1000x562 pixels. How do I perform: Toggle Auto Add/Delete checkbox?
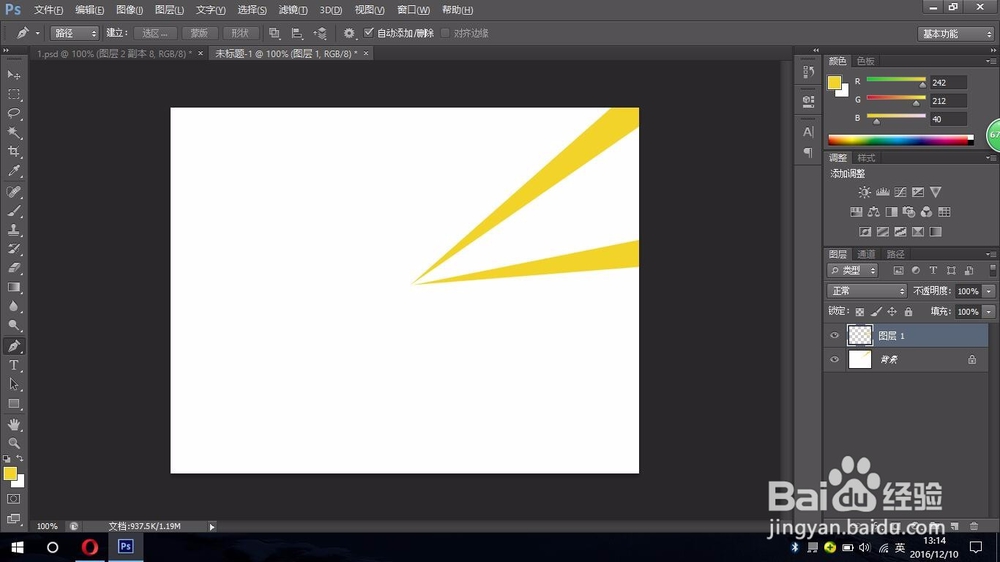369,33
